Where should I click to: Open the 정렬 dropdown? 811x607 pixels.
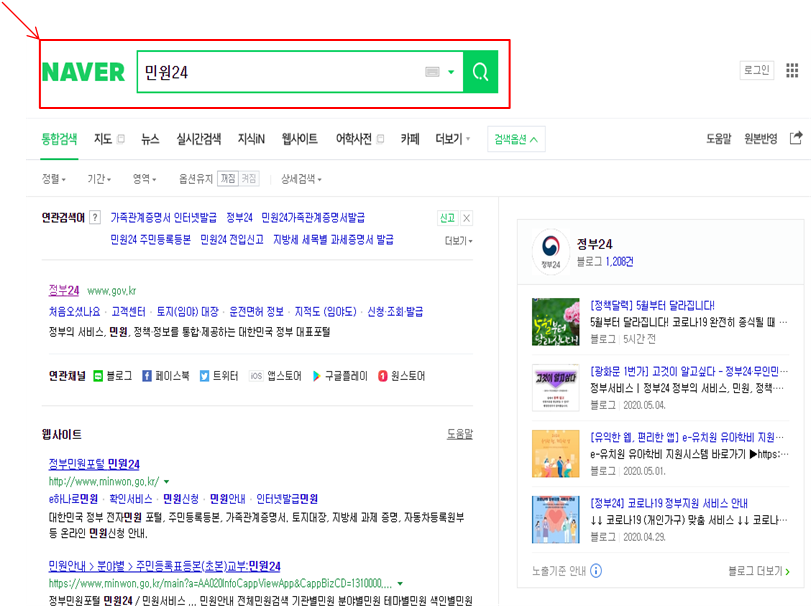pos(54,179)
